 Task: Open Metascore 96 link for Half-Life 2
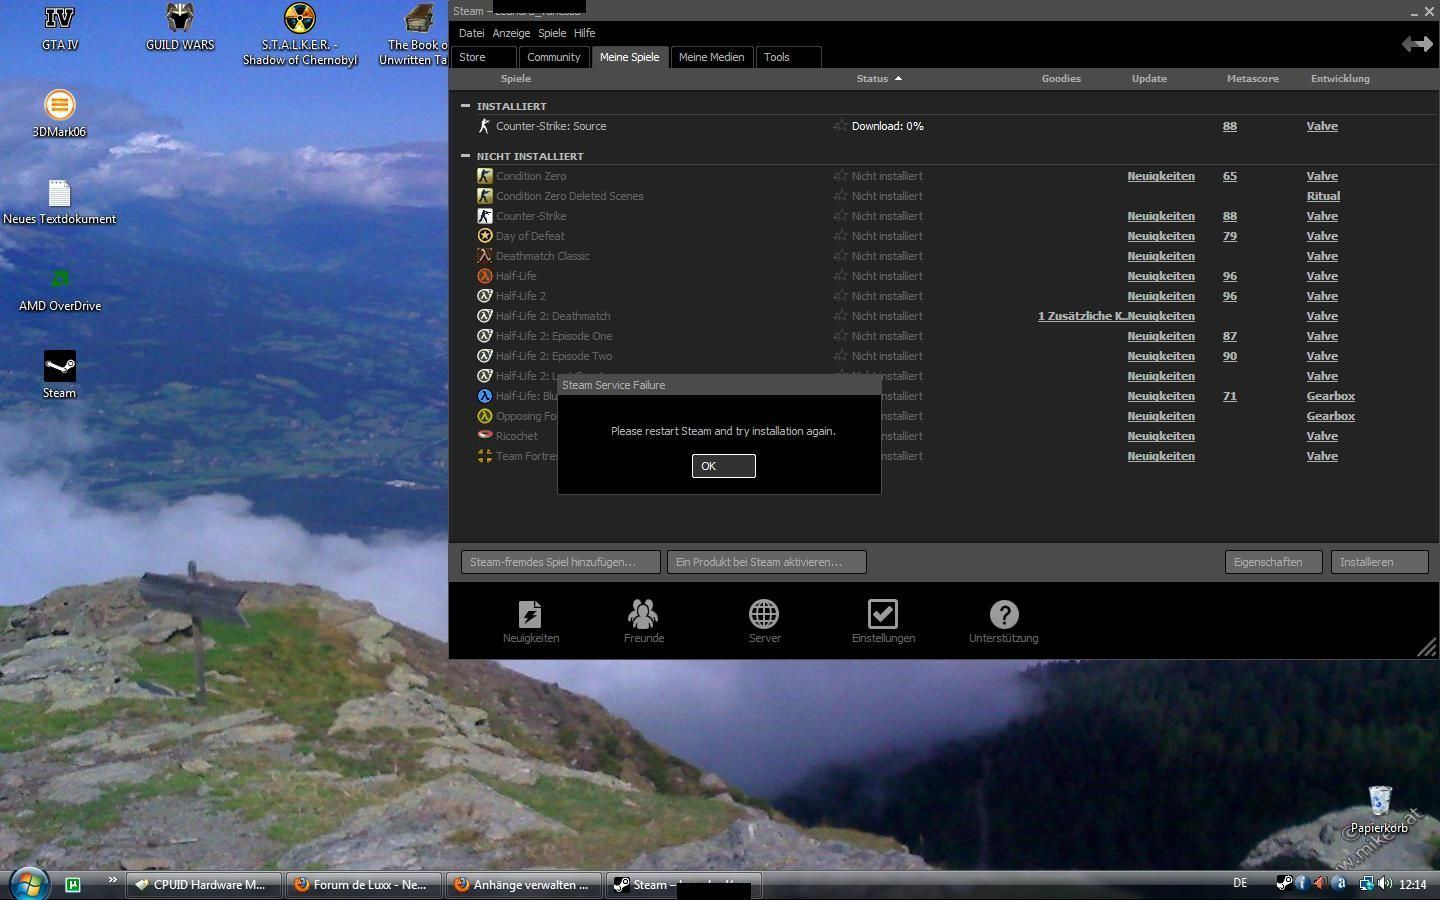pyautogui.click(x=1230, y=296)
